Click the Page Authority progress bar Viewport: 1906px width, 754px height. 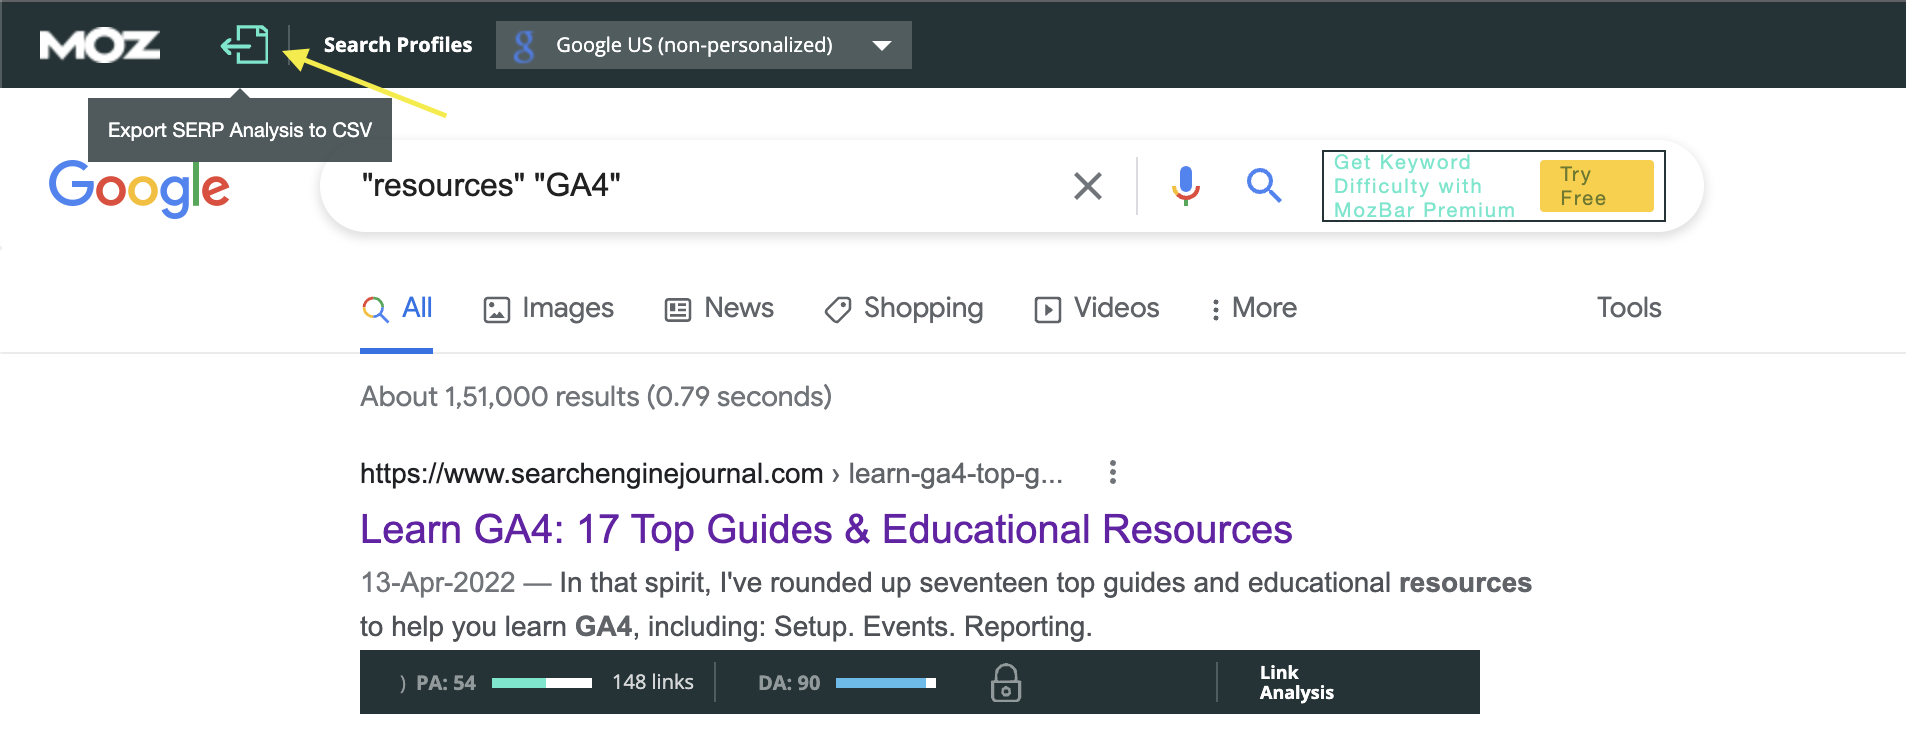542,683
